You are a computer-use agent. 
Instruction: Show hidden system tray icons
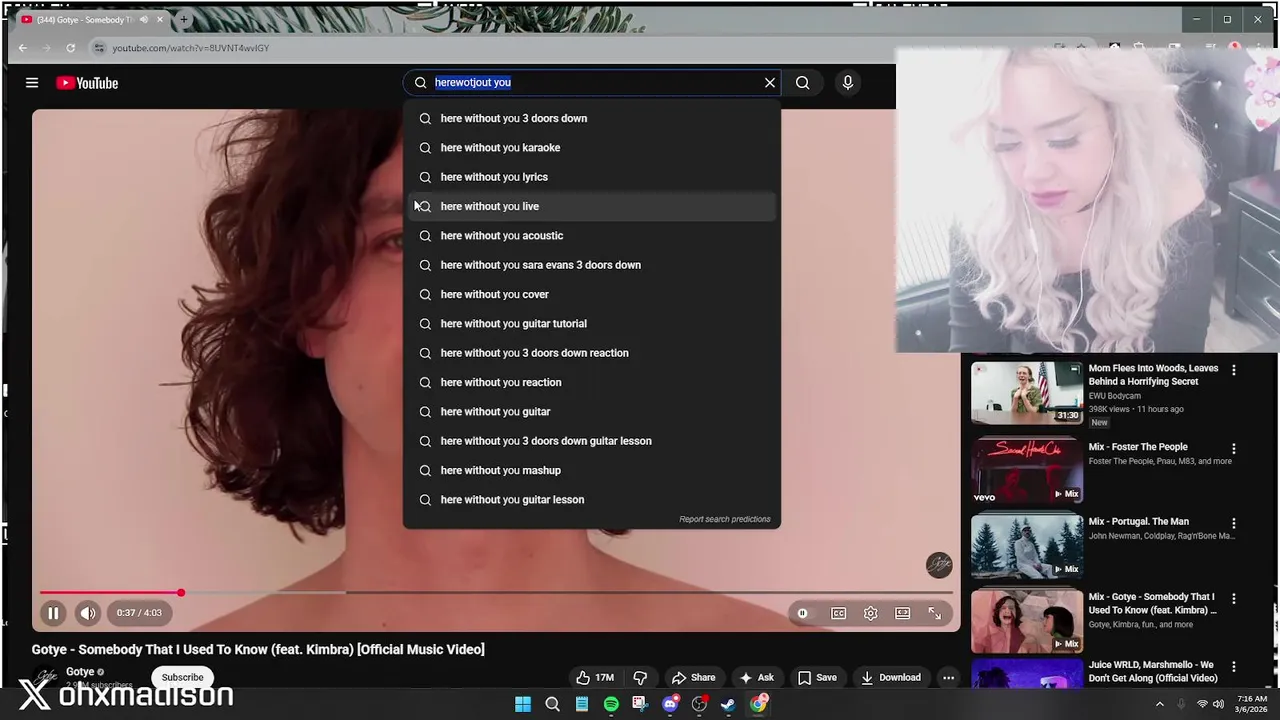pos(1160,704)
